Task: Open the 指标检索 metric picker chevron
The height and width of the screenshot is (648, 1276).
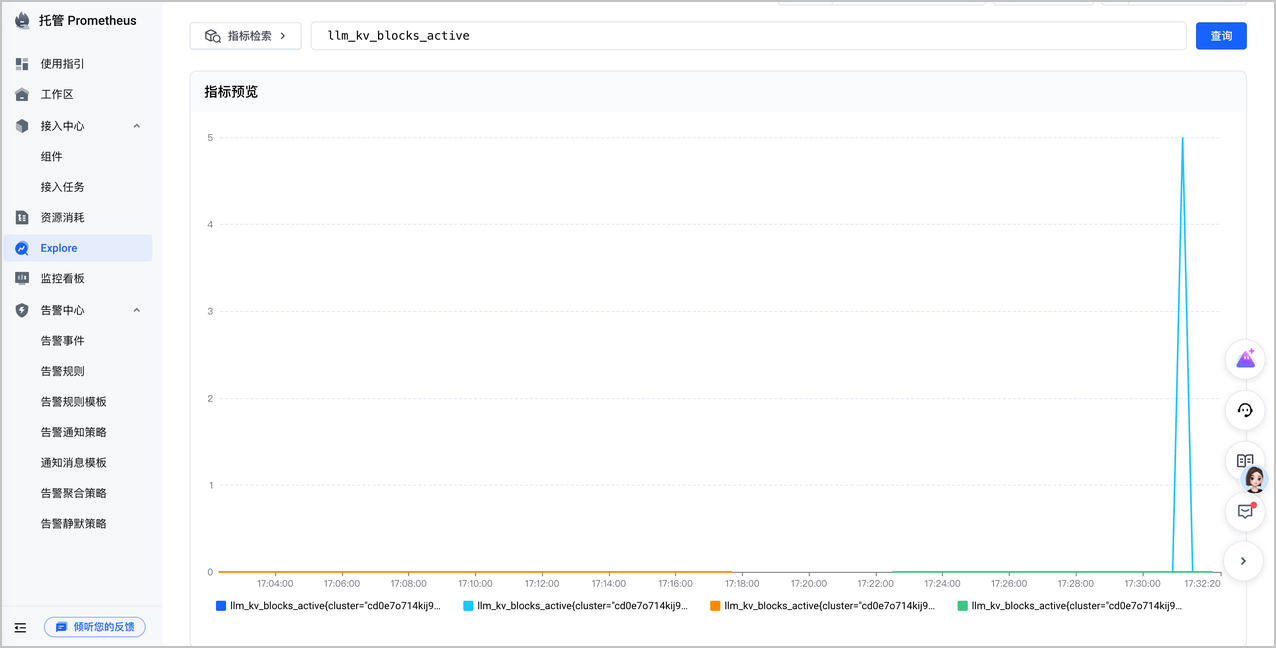Action: [284, 36]
